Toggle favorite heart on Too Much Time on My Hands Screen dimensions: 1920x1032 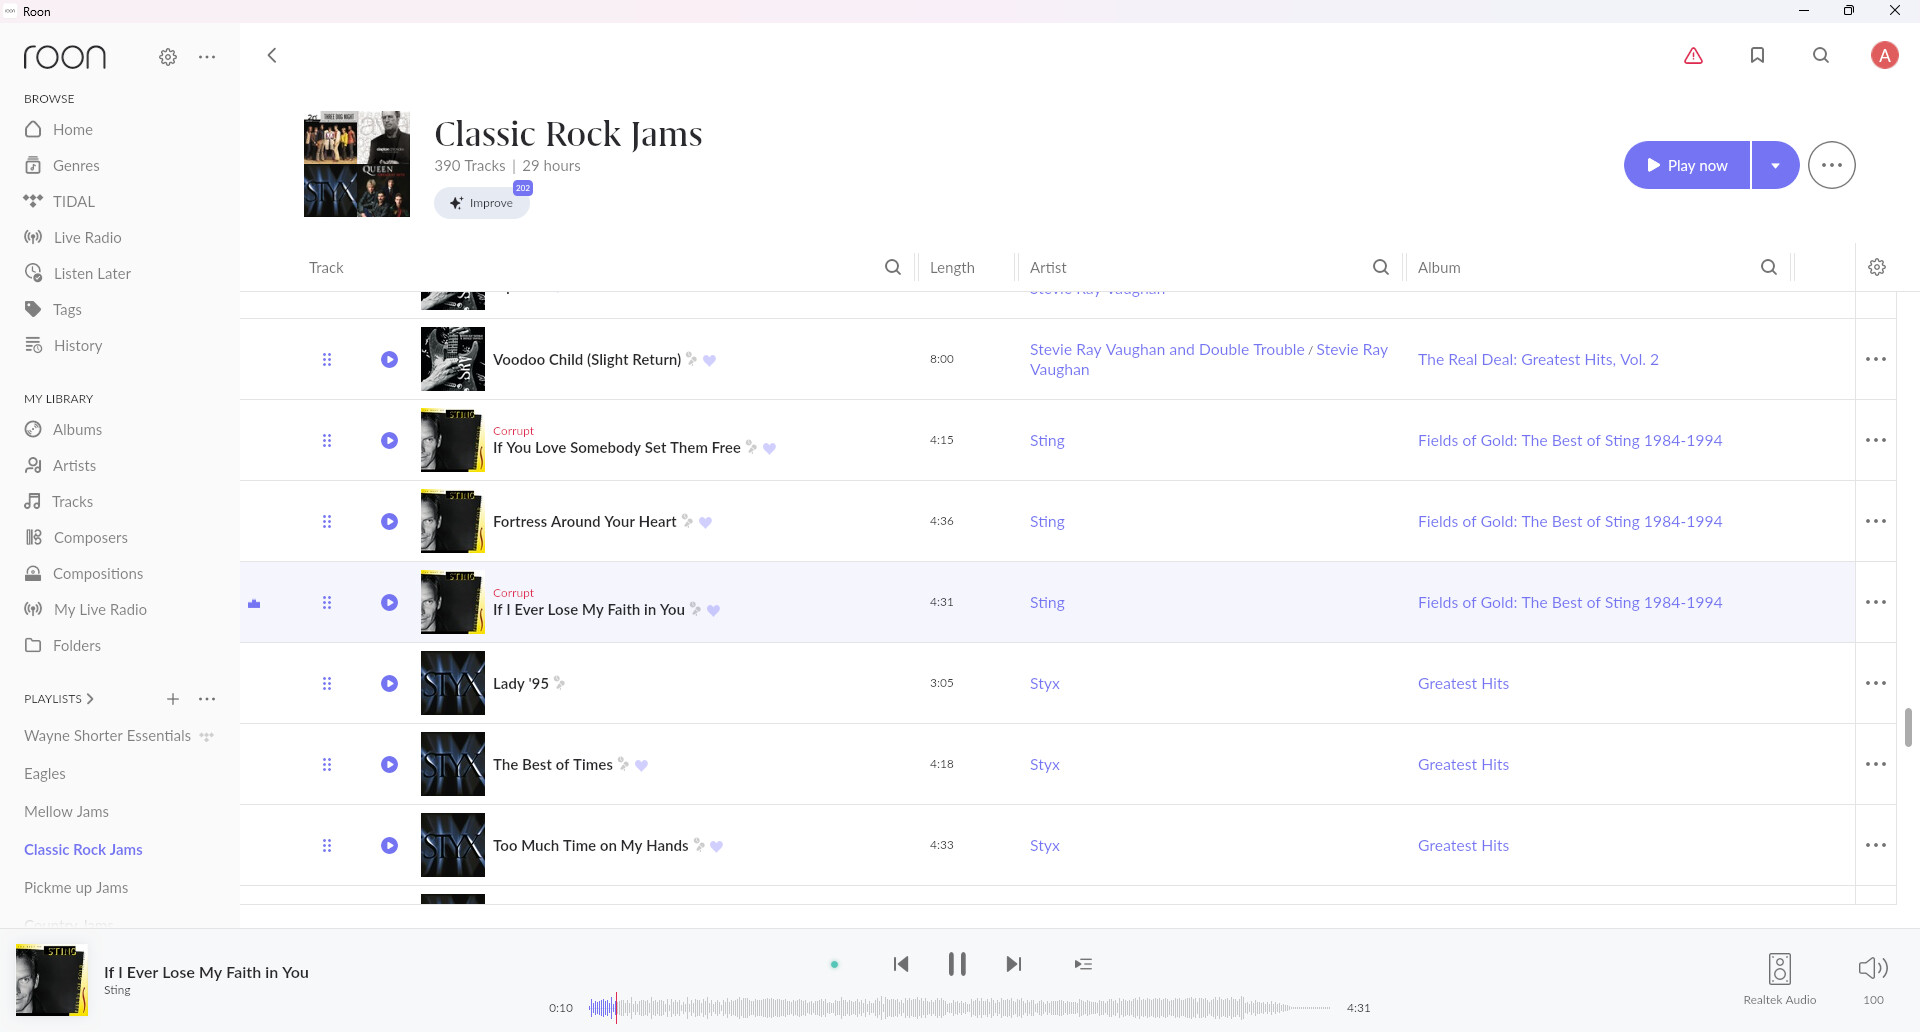point(717,846)
